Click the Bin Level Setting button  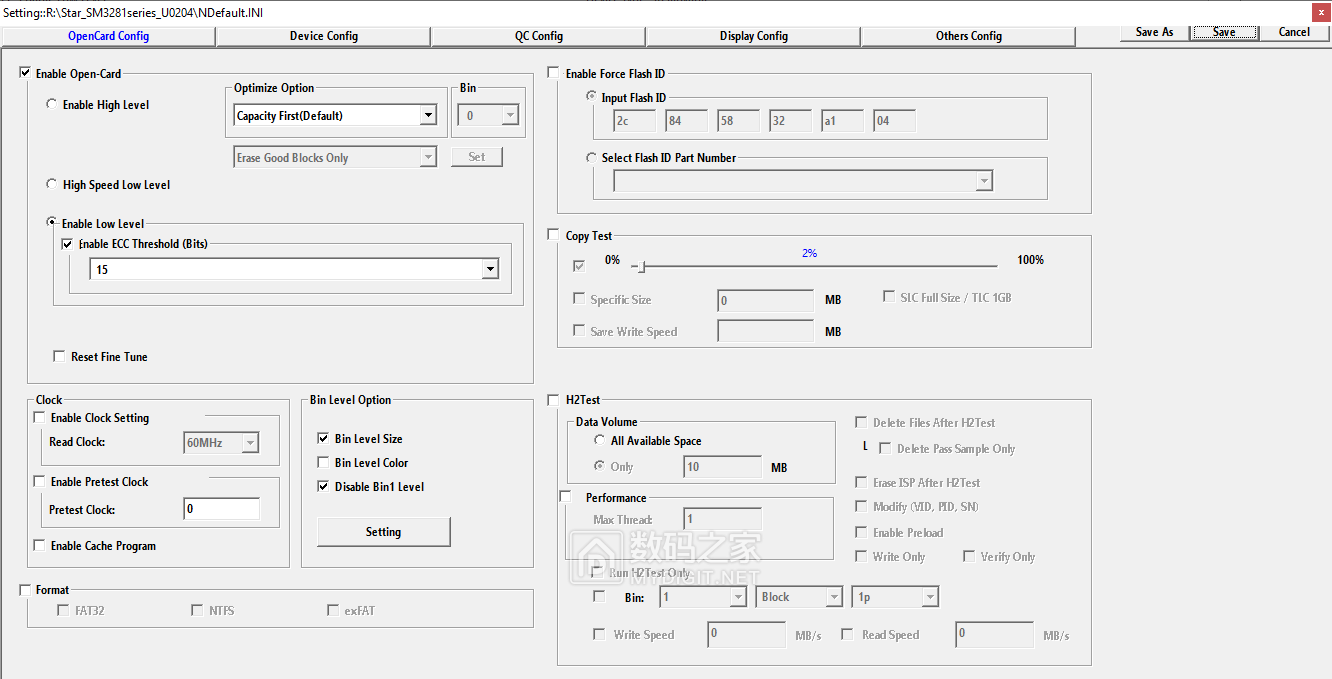[x=383, y=532]
